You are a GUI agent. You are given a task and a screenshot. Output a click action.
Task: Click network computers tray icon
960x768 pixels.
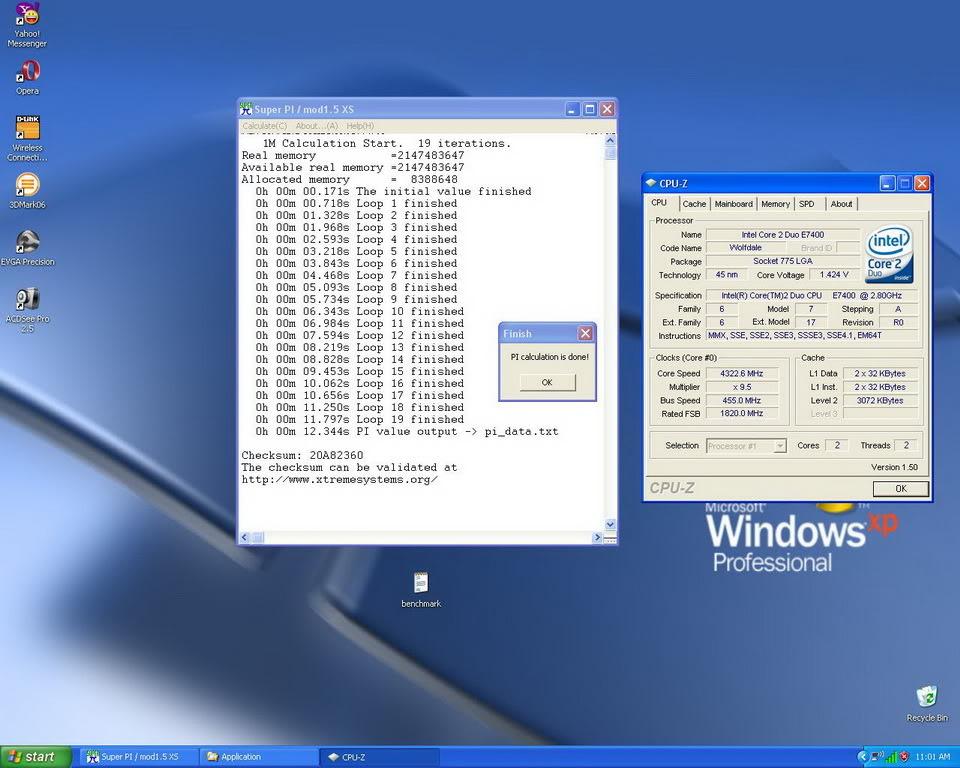pyautogui.click(x=877, y=757)
